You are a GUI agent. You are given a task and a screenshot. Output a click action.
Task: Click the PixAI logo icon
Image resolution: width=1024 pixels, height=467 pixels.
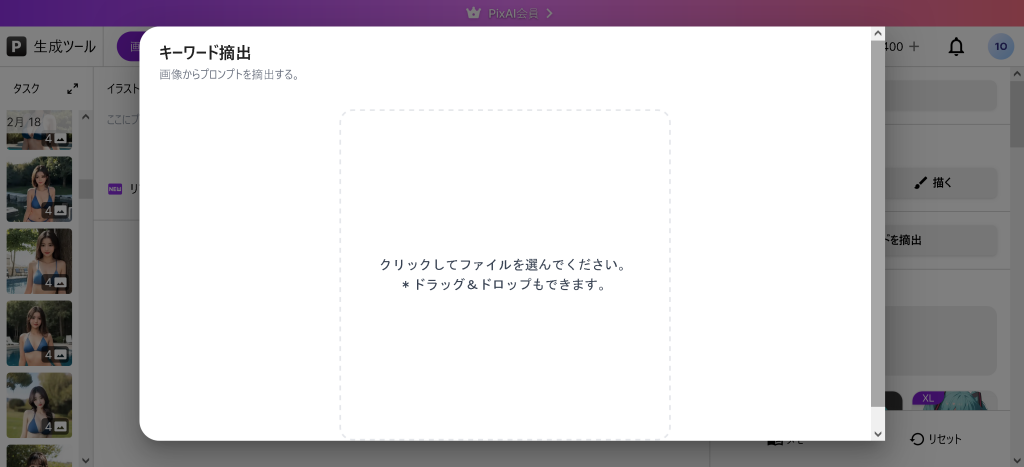pos(17,47)
